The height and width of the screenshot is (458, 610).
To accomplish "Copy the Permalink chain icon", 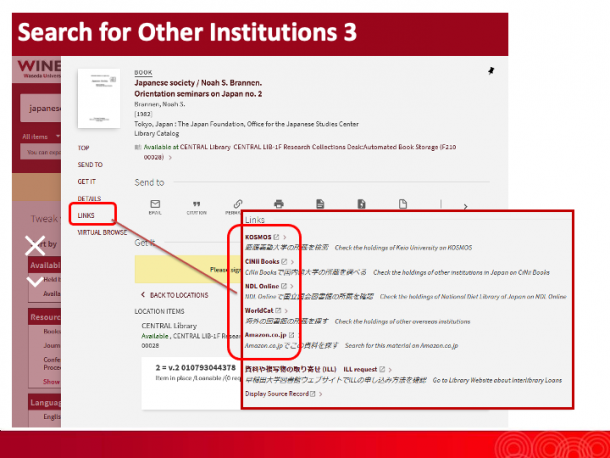I will pos(238,204).
